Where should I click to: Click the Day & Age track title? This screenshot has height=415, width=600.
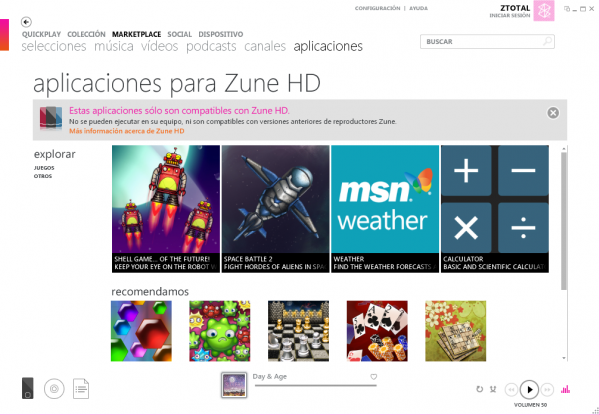270,376
